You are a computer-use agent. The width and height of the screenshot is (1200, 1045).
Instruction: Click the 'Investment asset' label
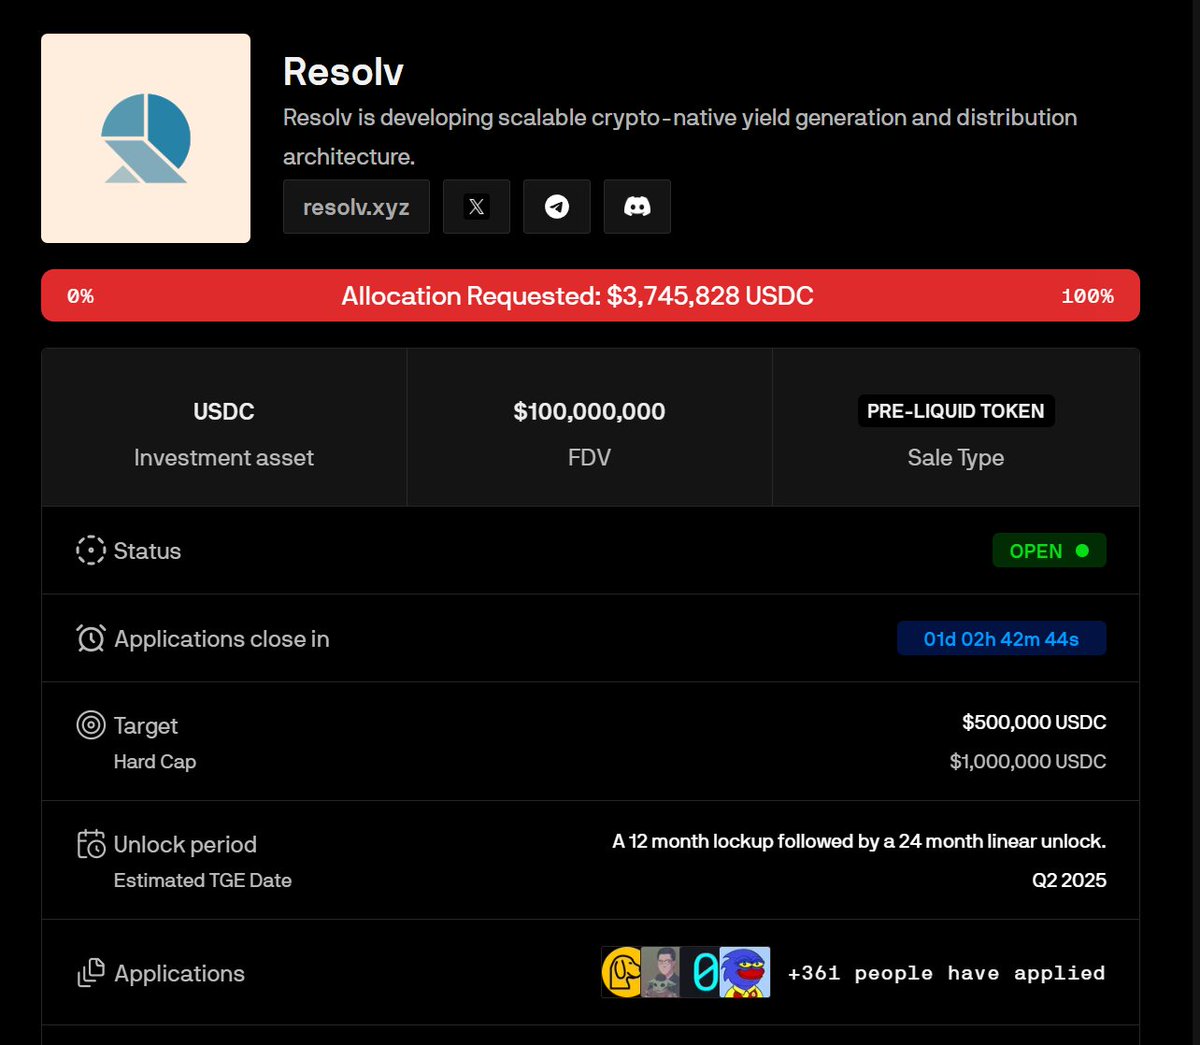pos(224,457)
